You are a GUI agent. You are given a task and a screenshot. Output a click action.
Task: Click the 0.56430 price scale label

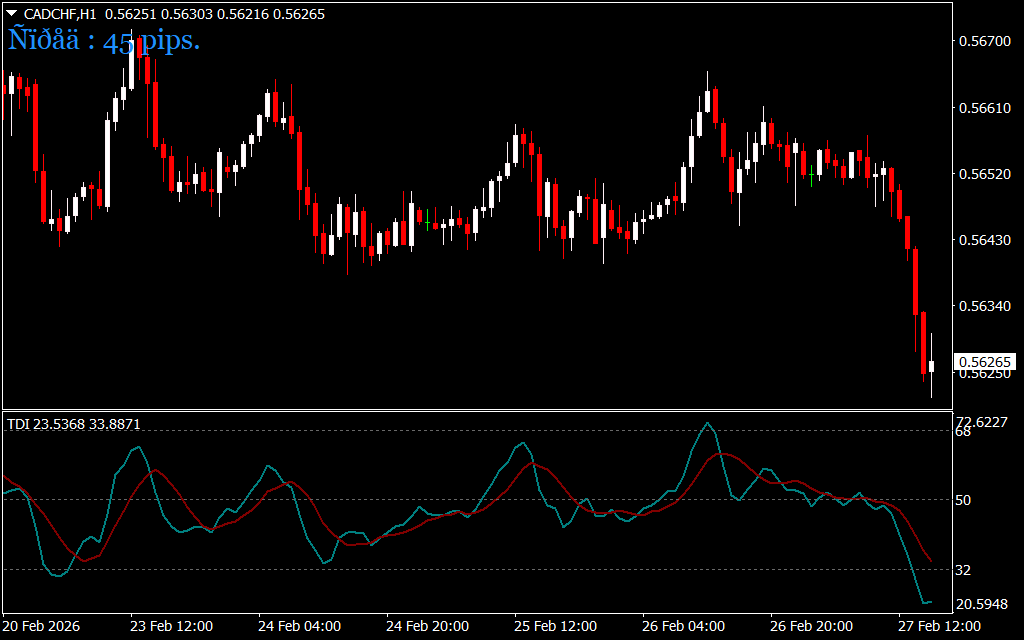pyautogui.click(x=983, y=240)
